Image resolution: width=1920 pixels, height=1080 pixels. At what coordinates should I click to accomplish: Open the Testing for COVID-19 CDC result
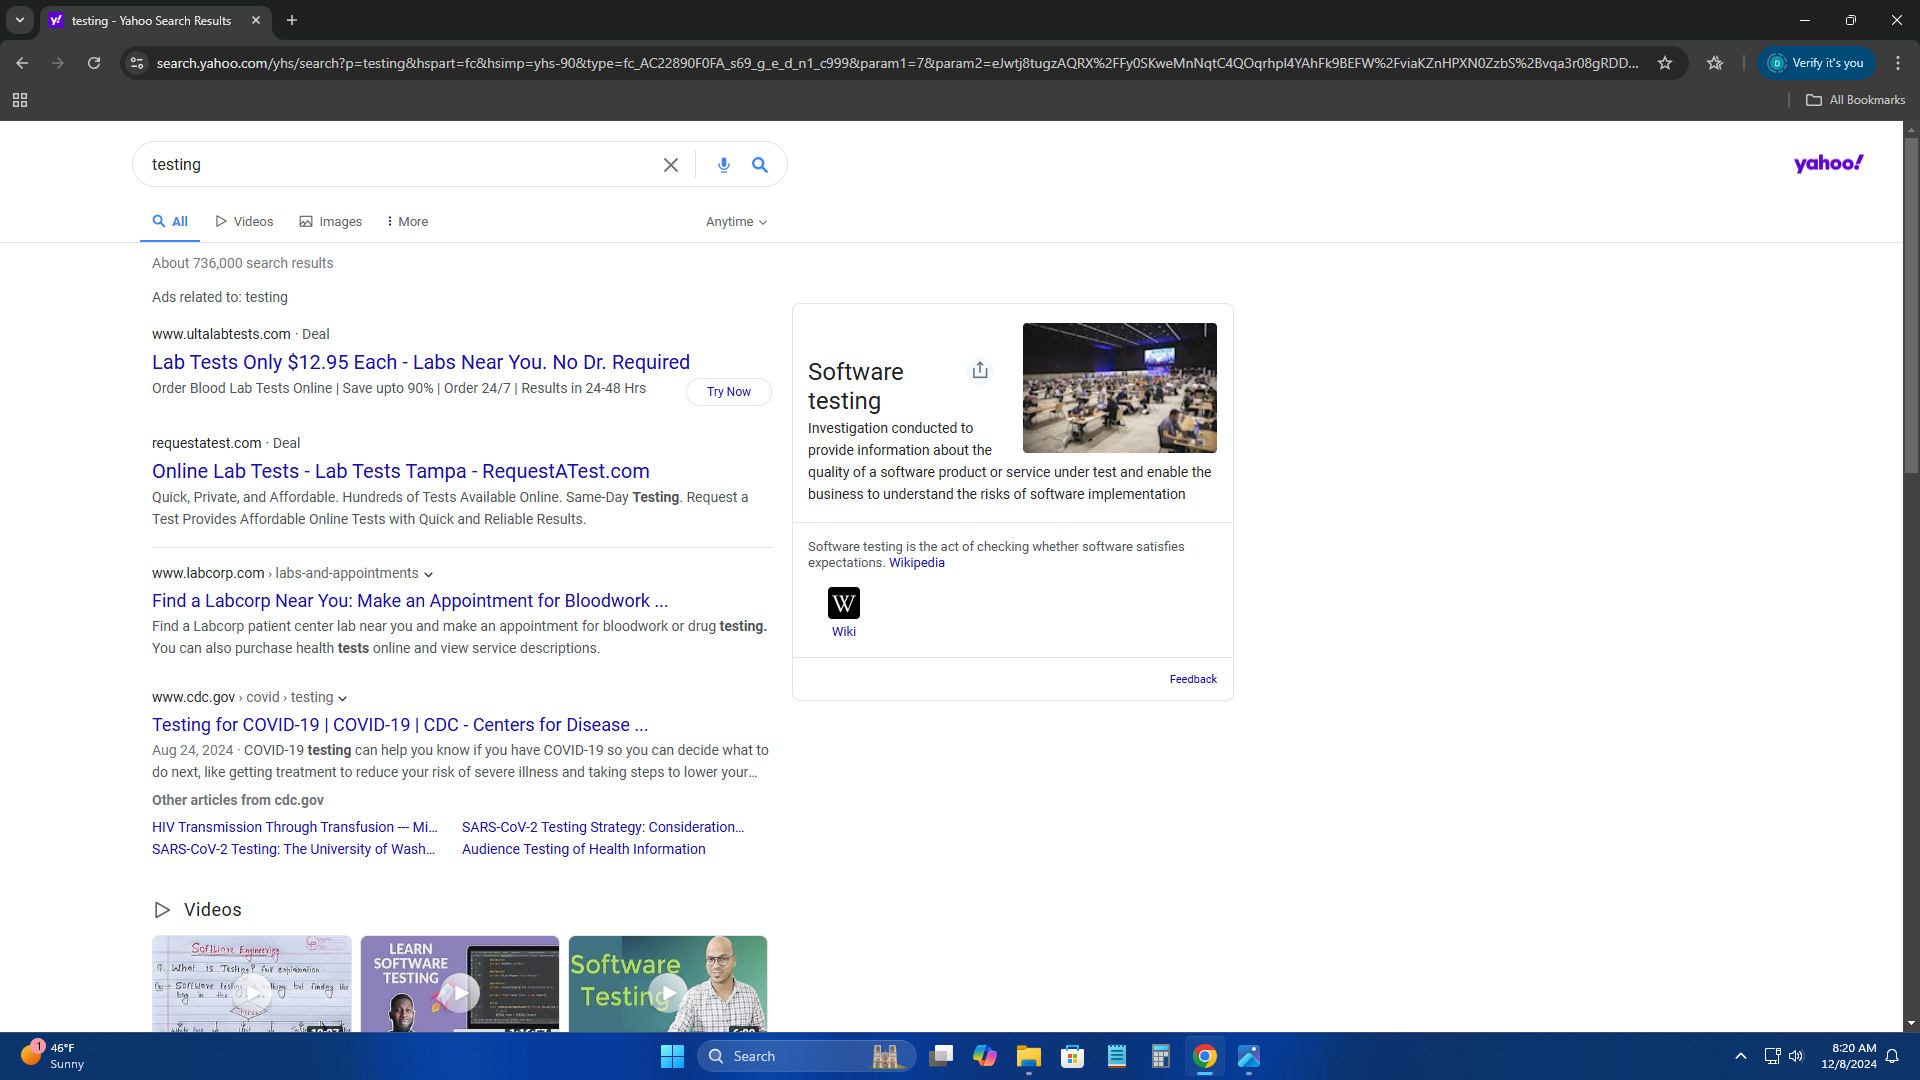400,725
